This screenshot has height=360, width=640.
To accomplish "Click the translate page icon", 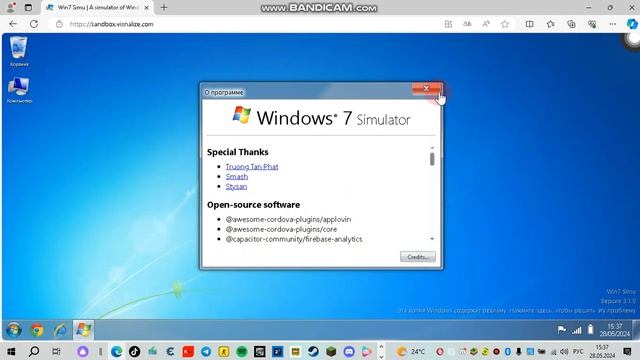I will click(467, 24).
